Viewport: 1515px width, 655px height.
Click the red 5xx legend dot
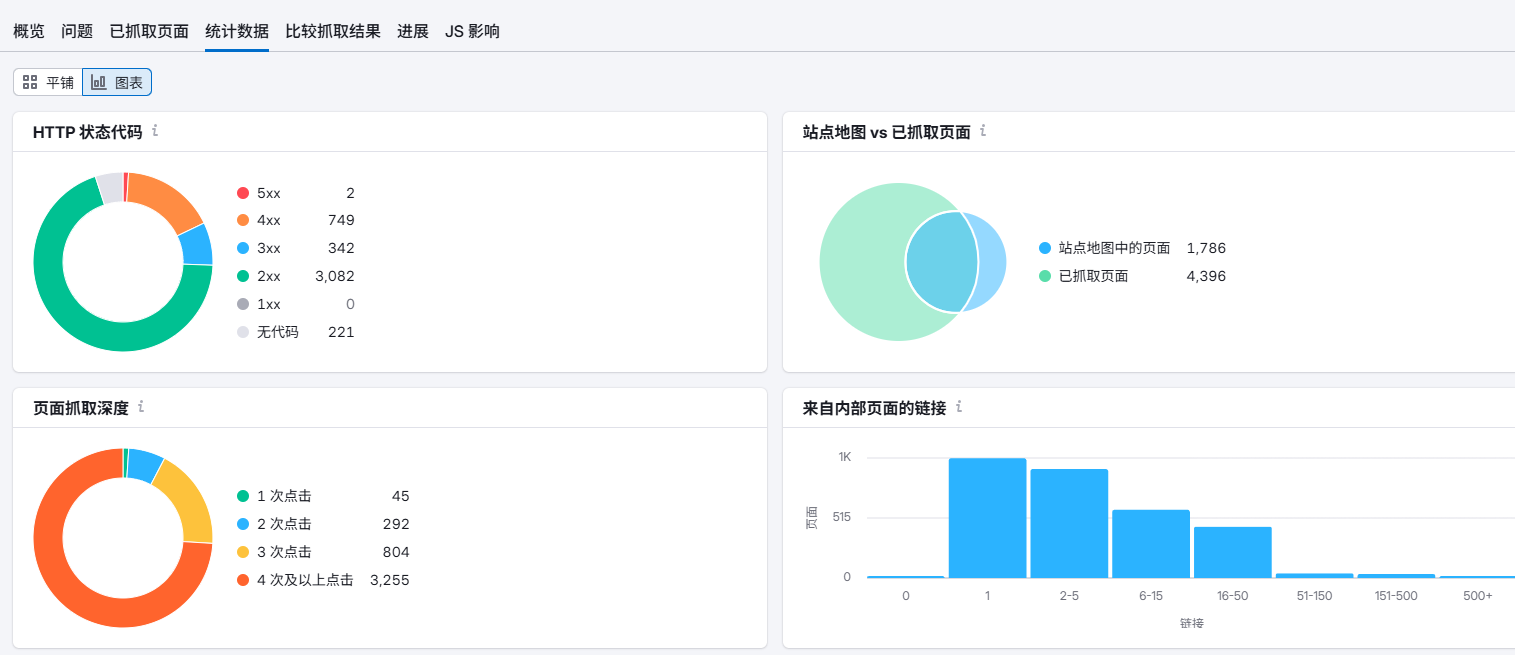[x=243, y=193]
